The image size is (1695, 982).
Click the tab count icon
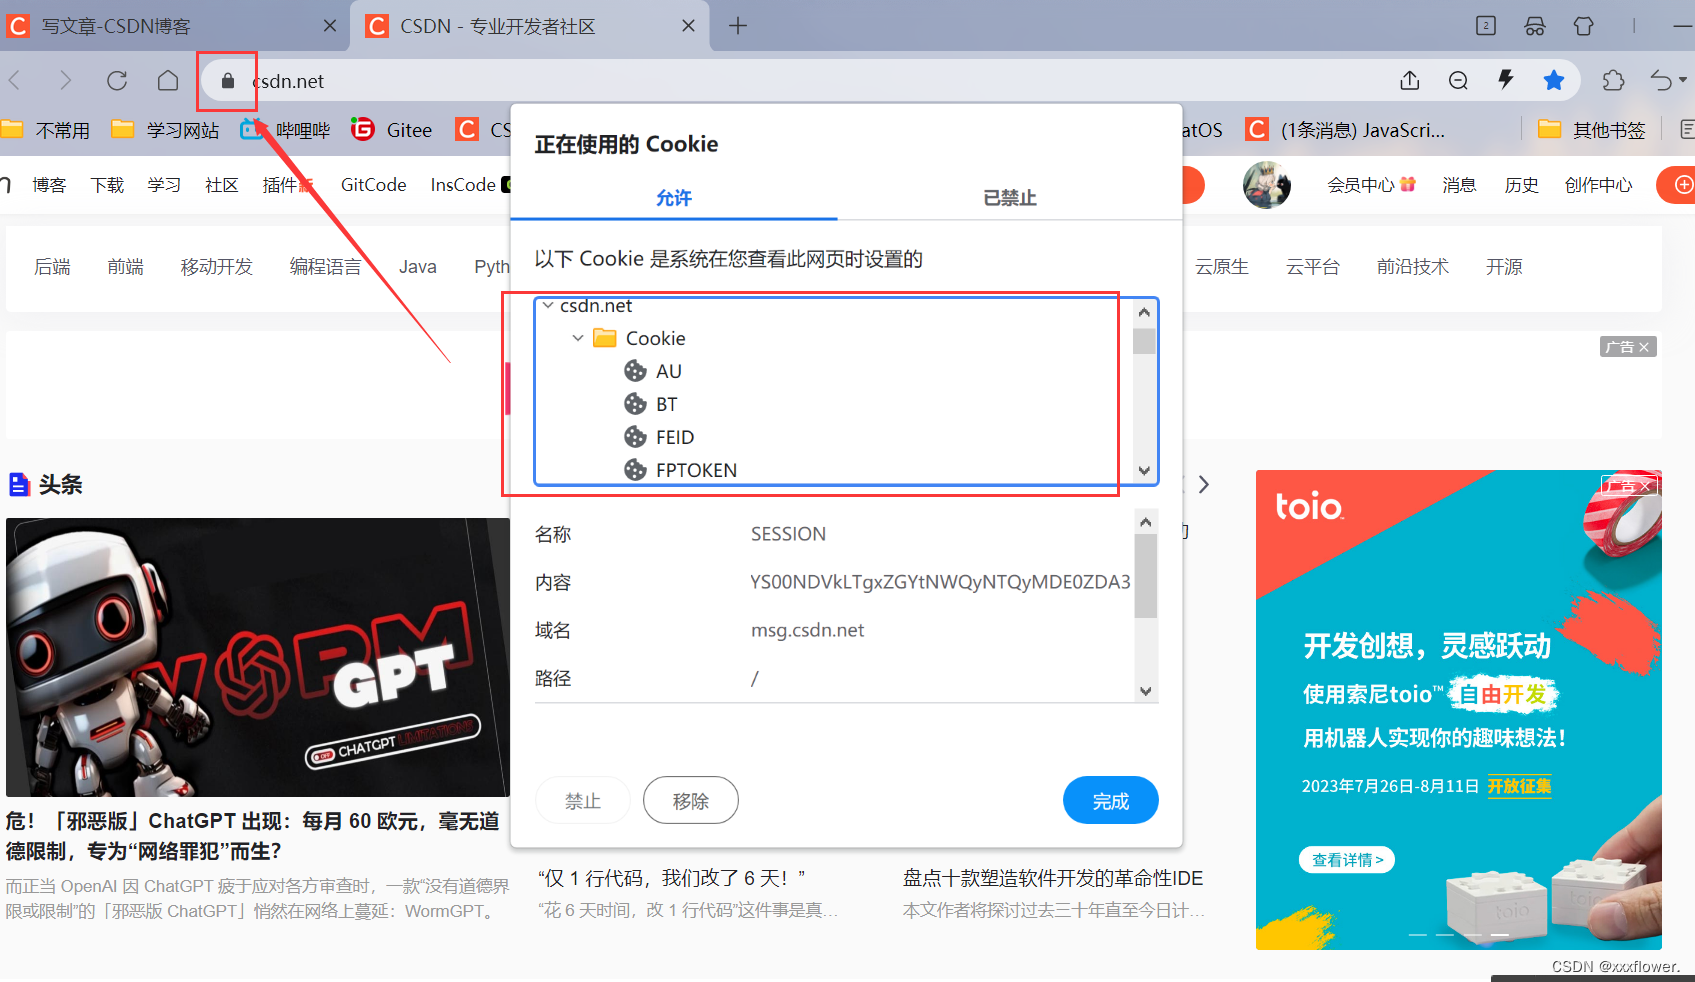(1486, 26)
